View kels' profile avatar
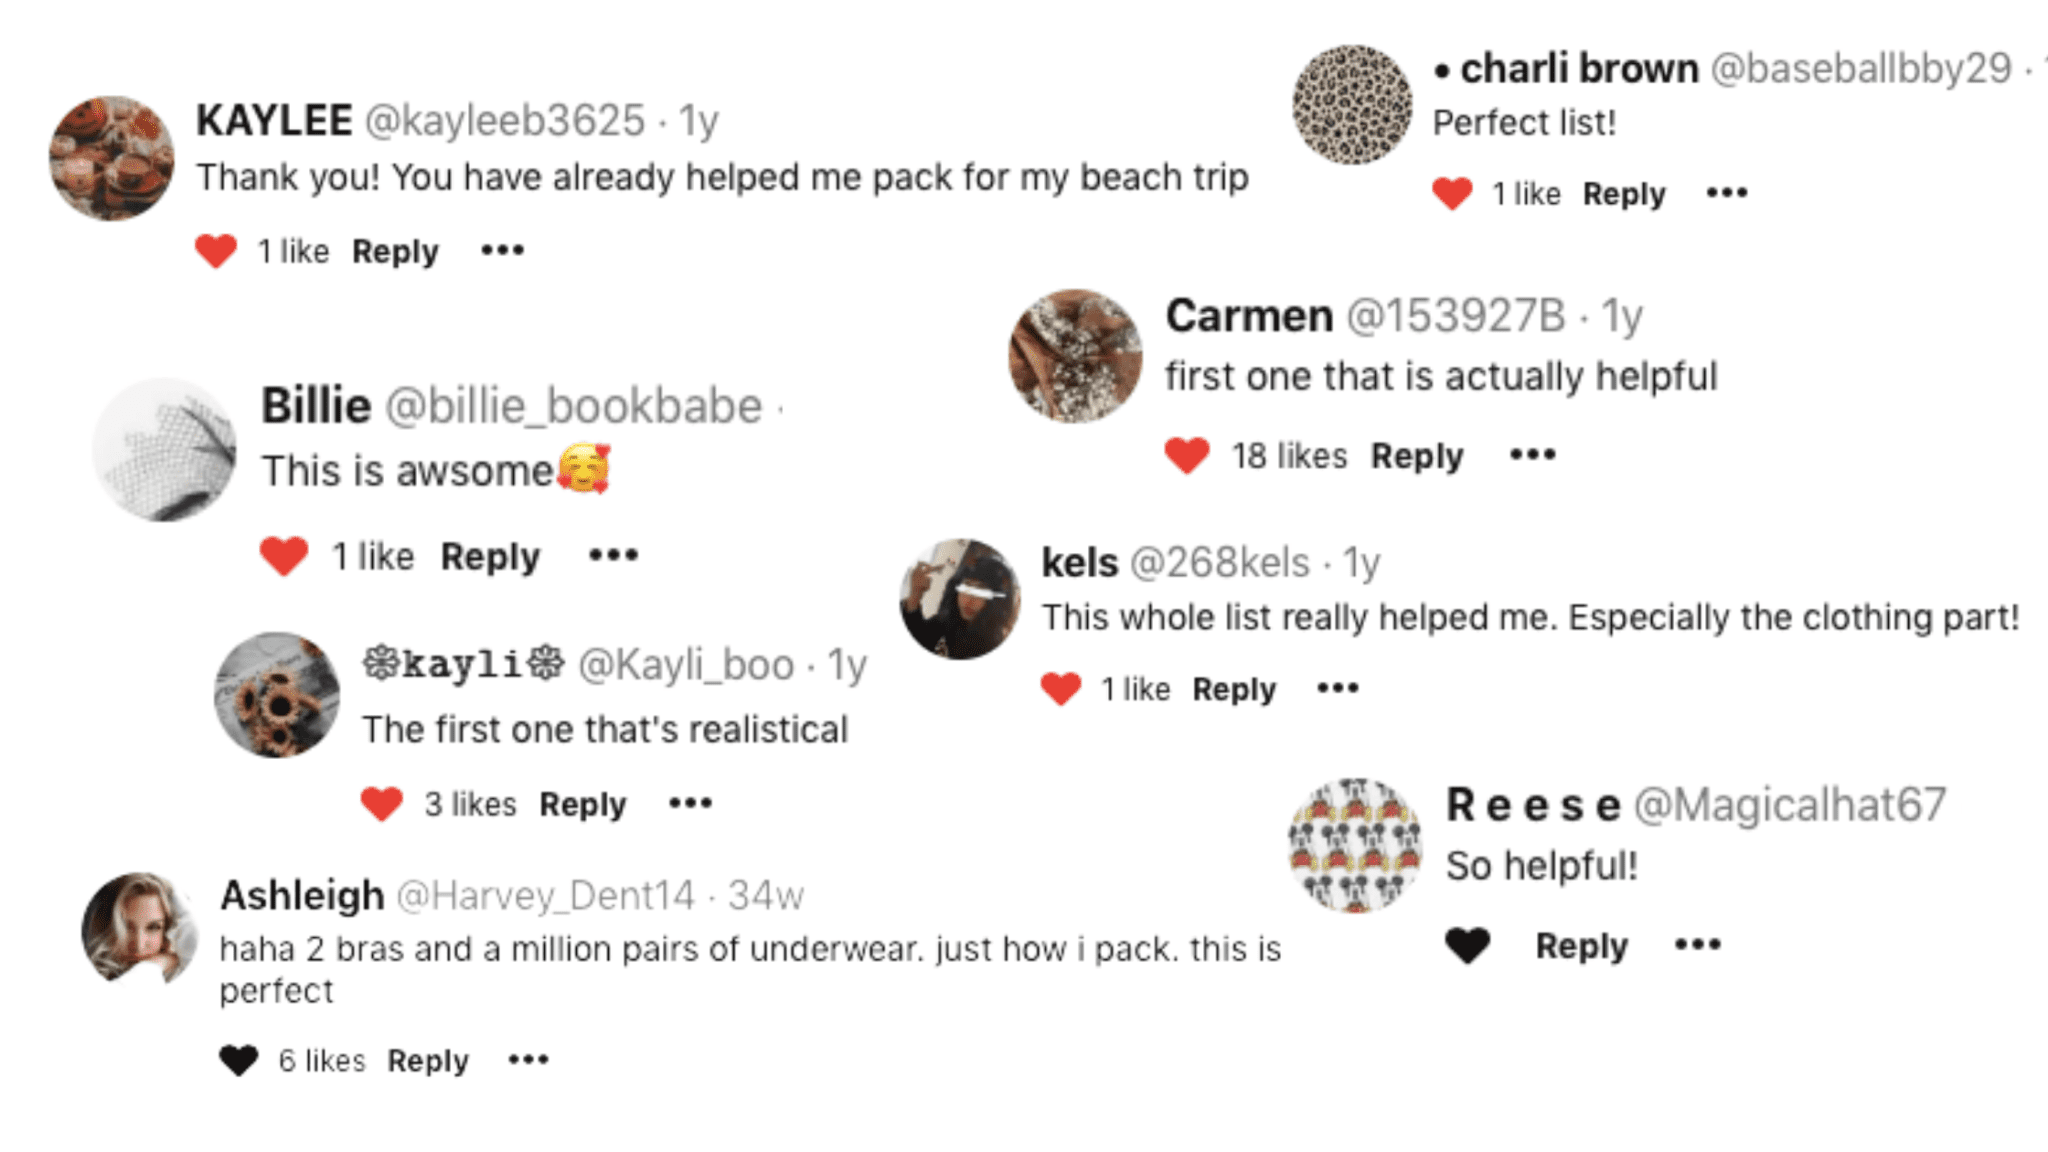Image resolution: width=2048 pixels, height=1152 pixels. pyautogui.click(x=960, y=599)
